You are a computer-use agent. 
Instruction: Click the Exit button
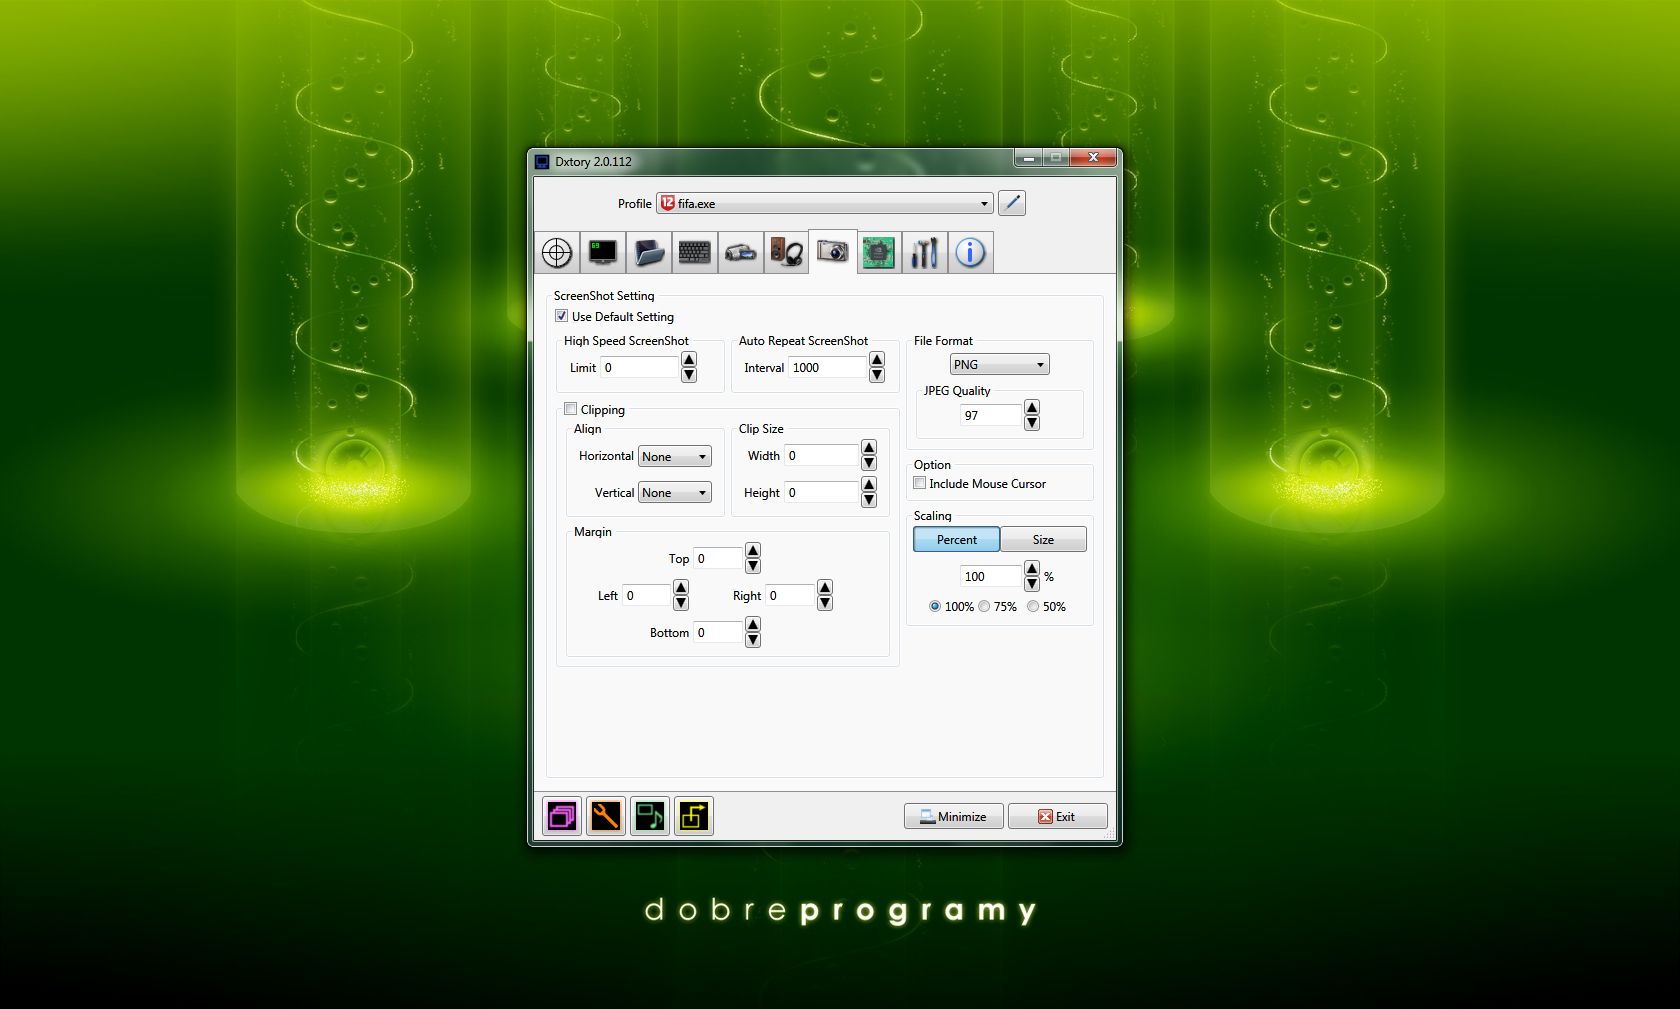tap(1057, 816)
